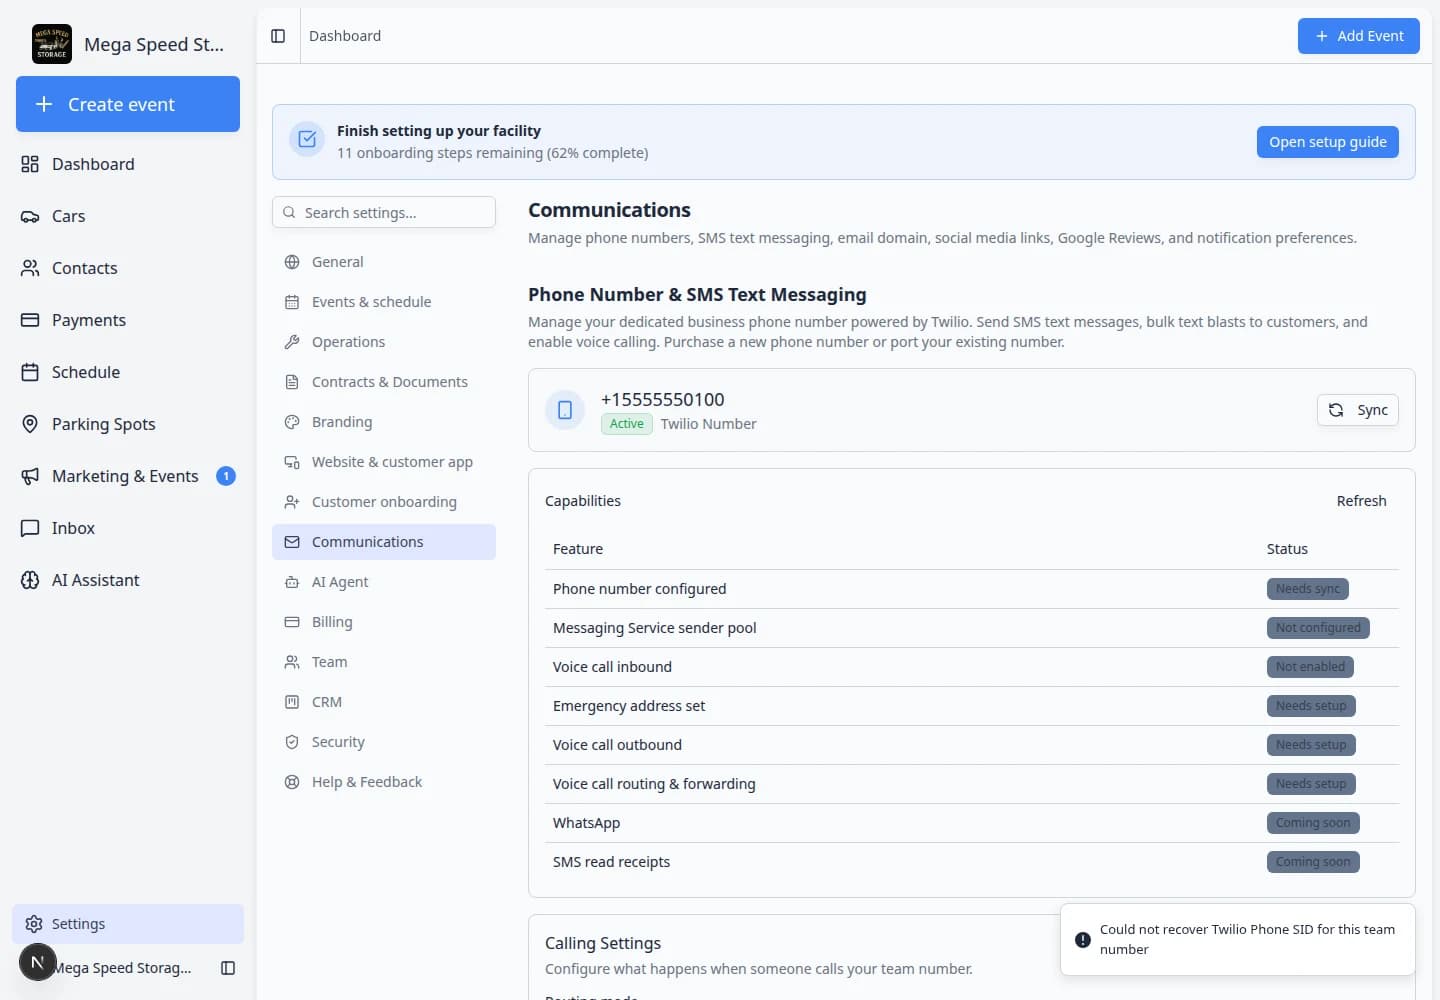Click the Active status badge
Viewport: 1440px width, 1000px height.
coord(627,424)
